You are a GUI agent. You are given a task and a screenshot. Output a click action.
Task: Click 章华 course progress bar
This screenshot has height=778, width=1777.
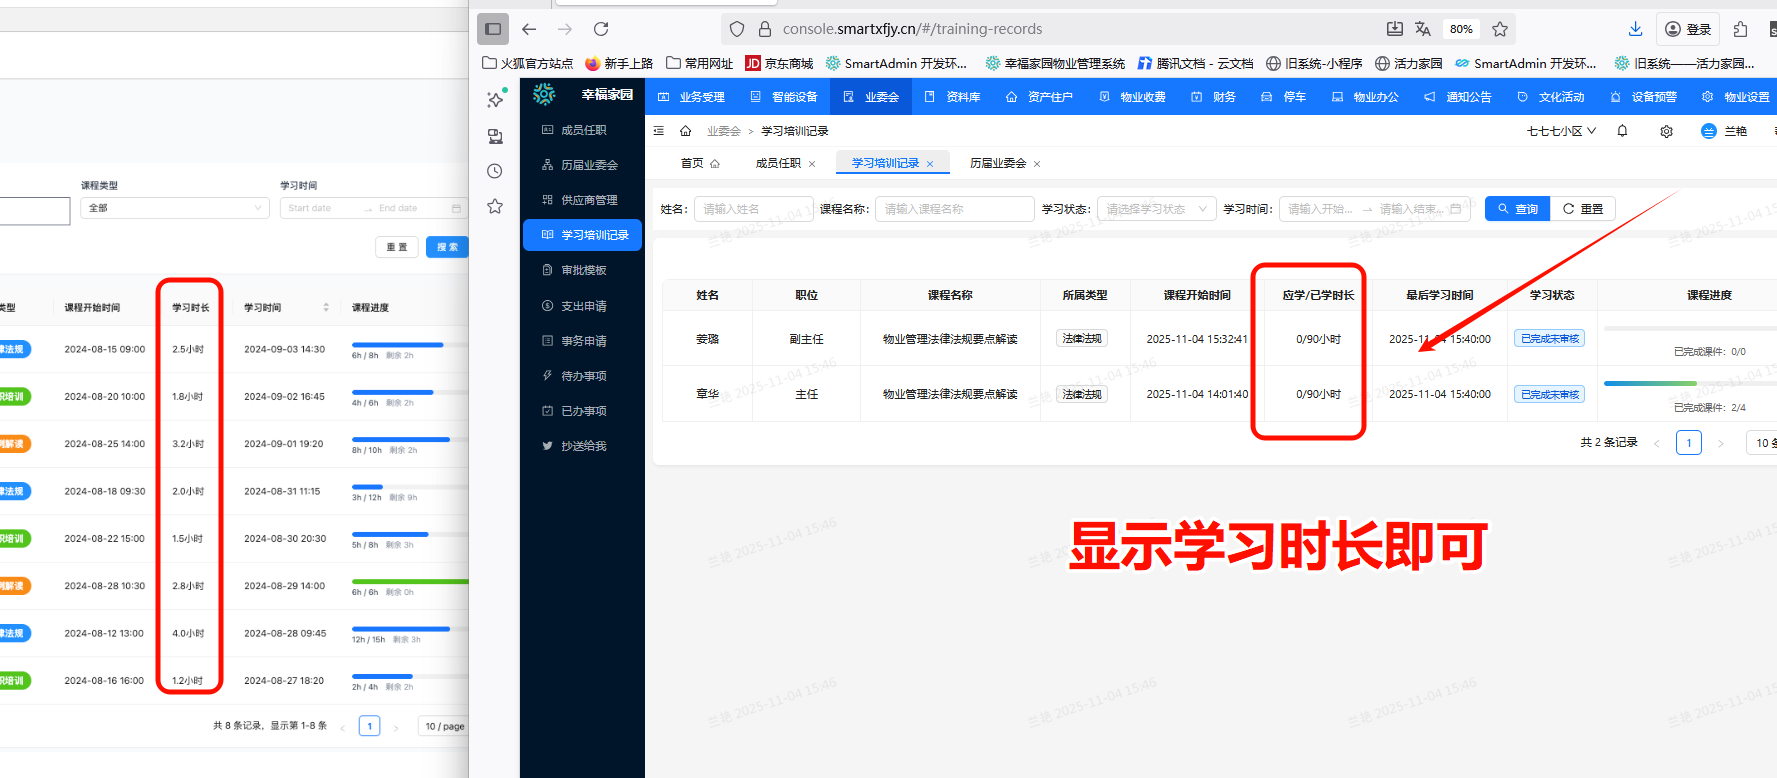(1690, 383)
